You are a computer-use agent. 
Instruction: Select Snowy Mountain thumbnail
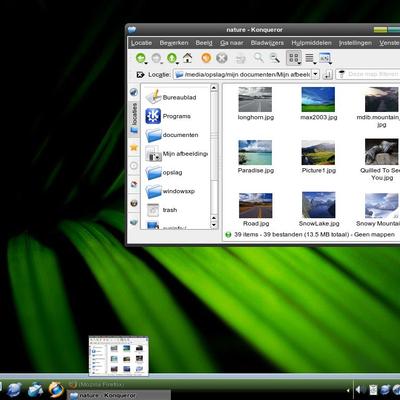[382, 206]
